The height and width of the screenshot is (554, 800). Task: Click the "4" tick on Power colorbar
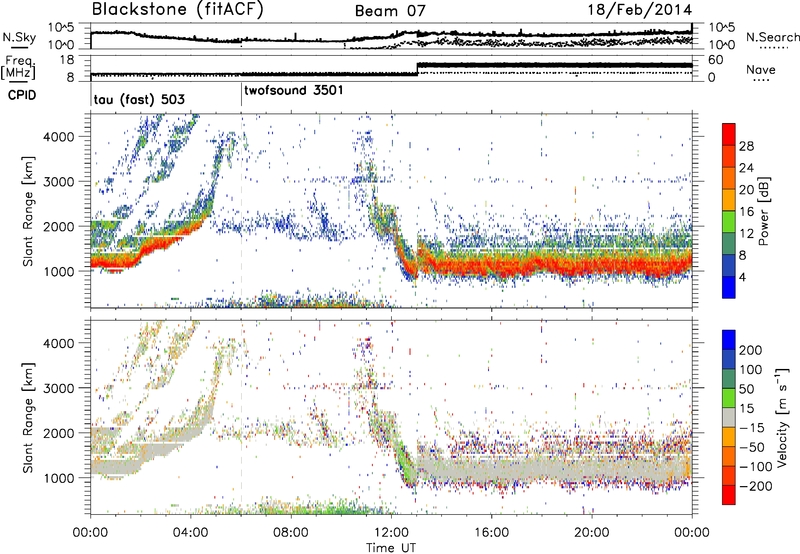(742, 278)
